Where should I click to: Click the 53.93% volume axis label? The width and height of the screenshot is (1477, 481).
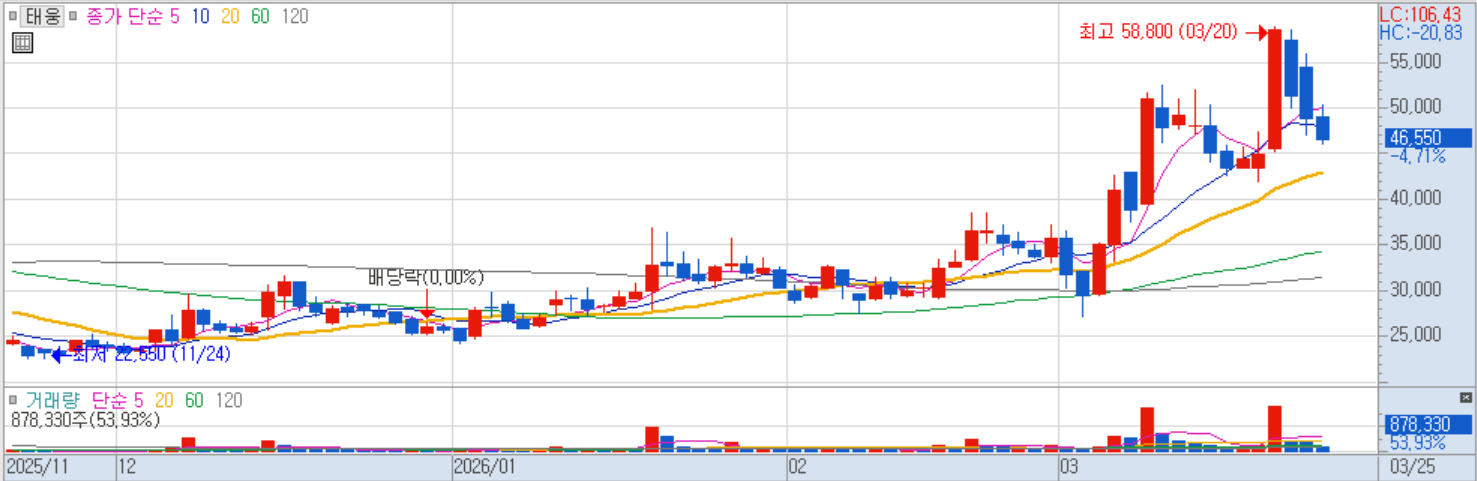click(x=1417, y=442)
